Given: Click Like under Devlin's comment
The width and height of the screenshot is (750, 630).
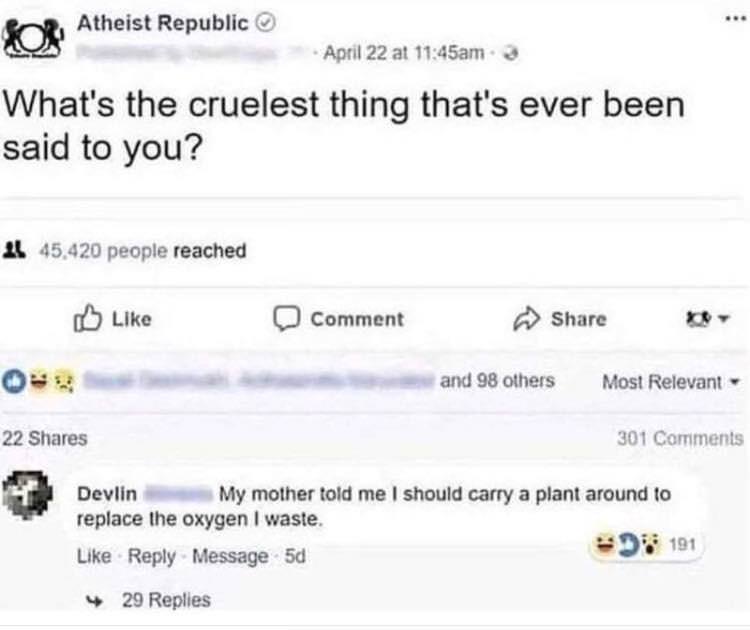Looking at the screenshot, I should 91,555.
